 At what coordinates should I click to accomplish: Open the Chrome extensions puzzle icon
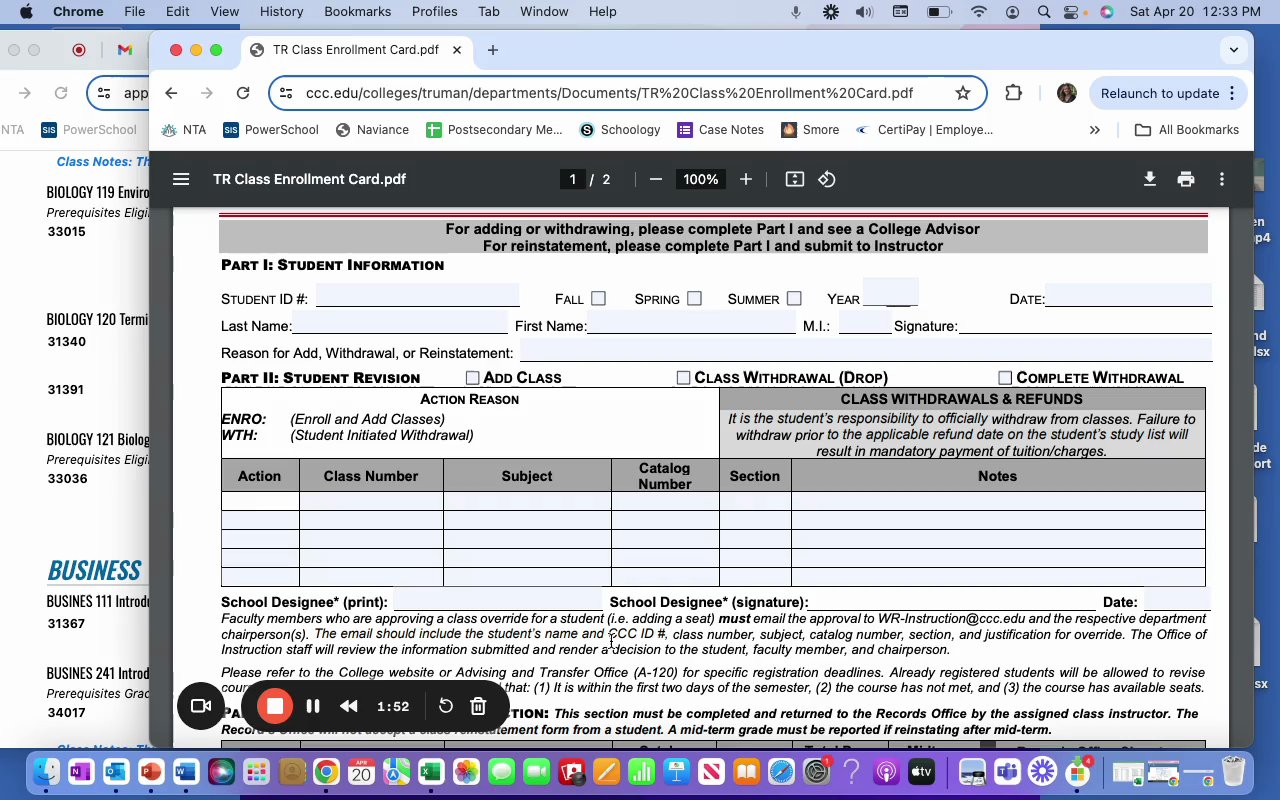coord(1014,93)
